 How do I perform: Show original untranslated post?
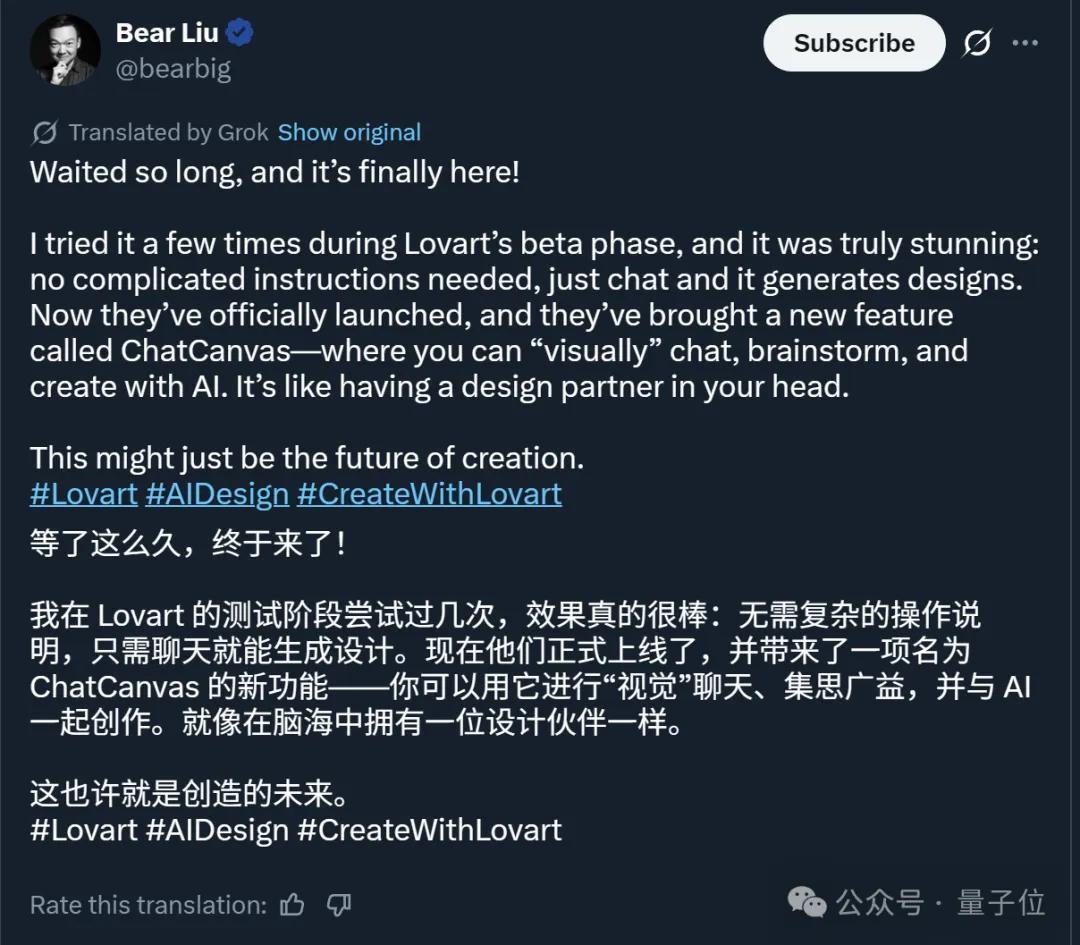click(x=349, y=132)
